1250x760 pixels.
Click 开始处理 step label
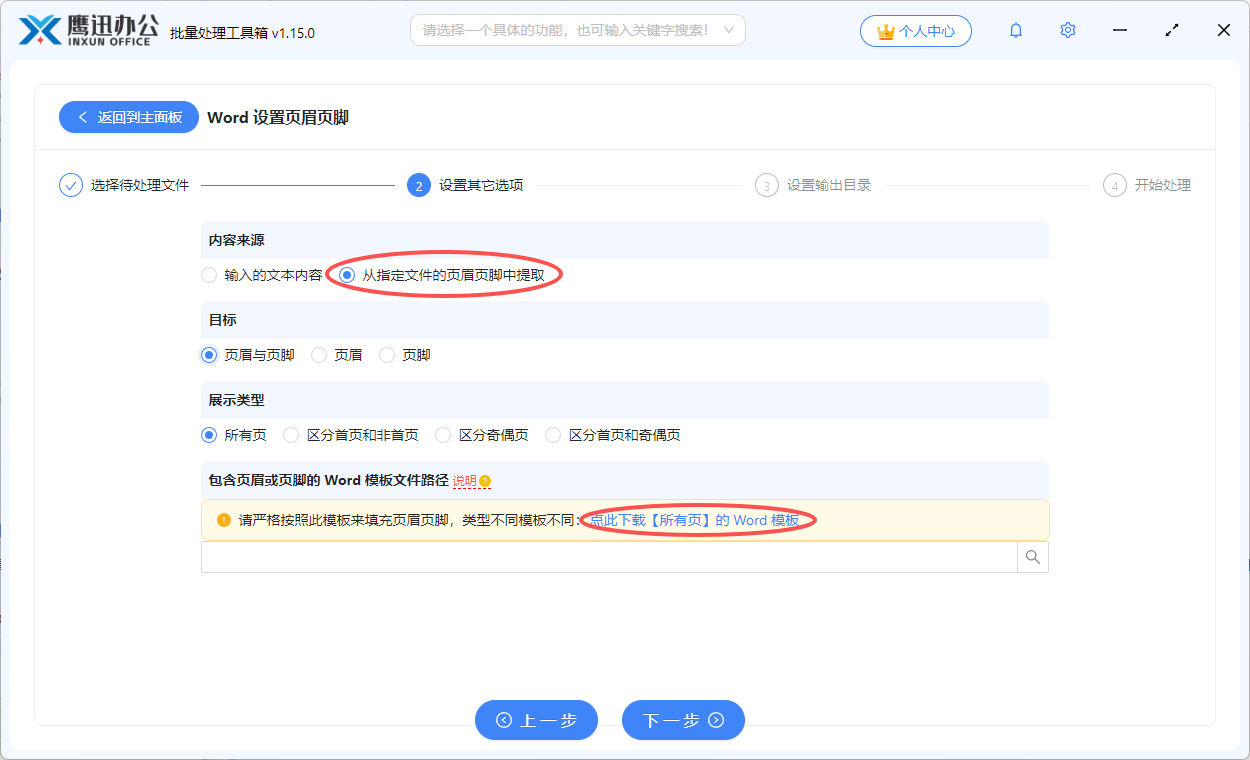pyautogui.click(x=1163, y=185)
